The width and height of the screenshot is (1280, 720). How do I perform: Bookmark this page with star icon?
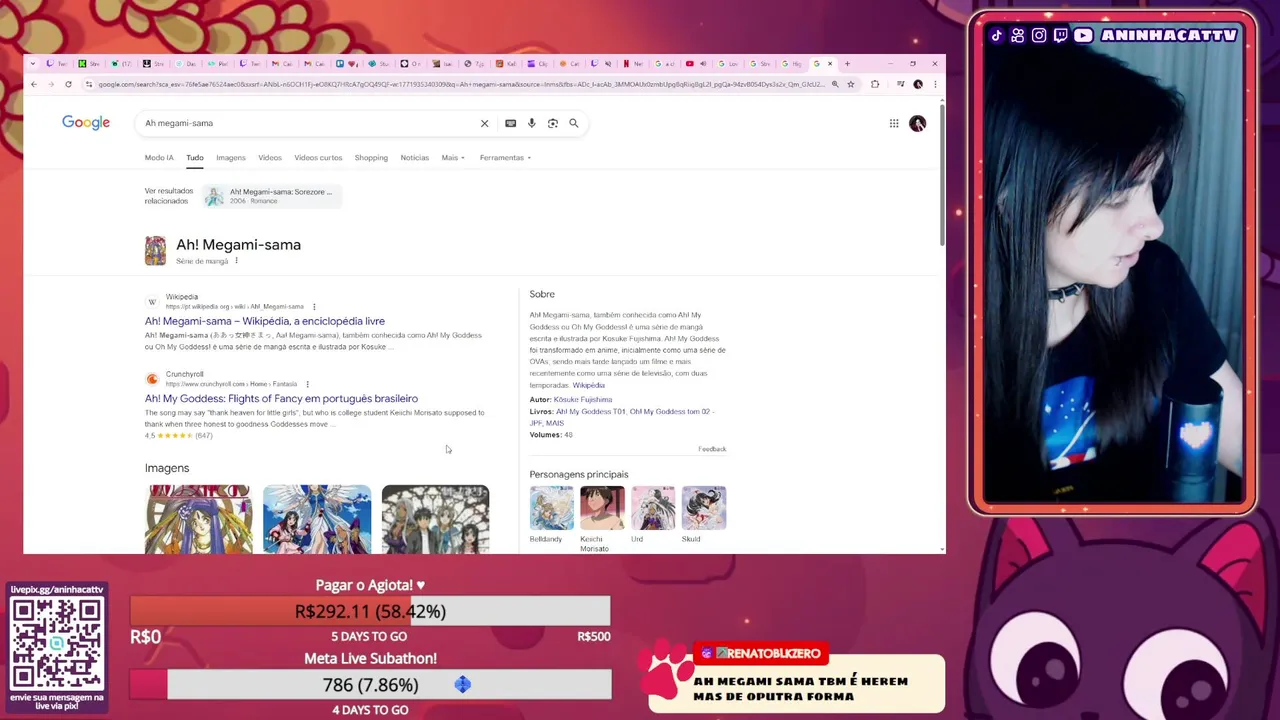coord(851,84)
